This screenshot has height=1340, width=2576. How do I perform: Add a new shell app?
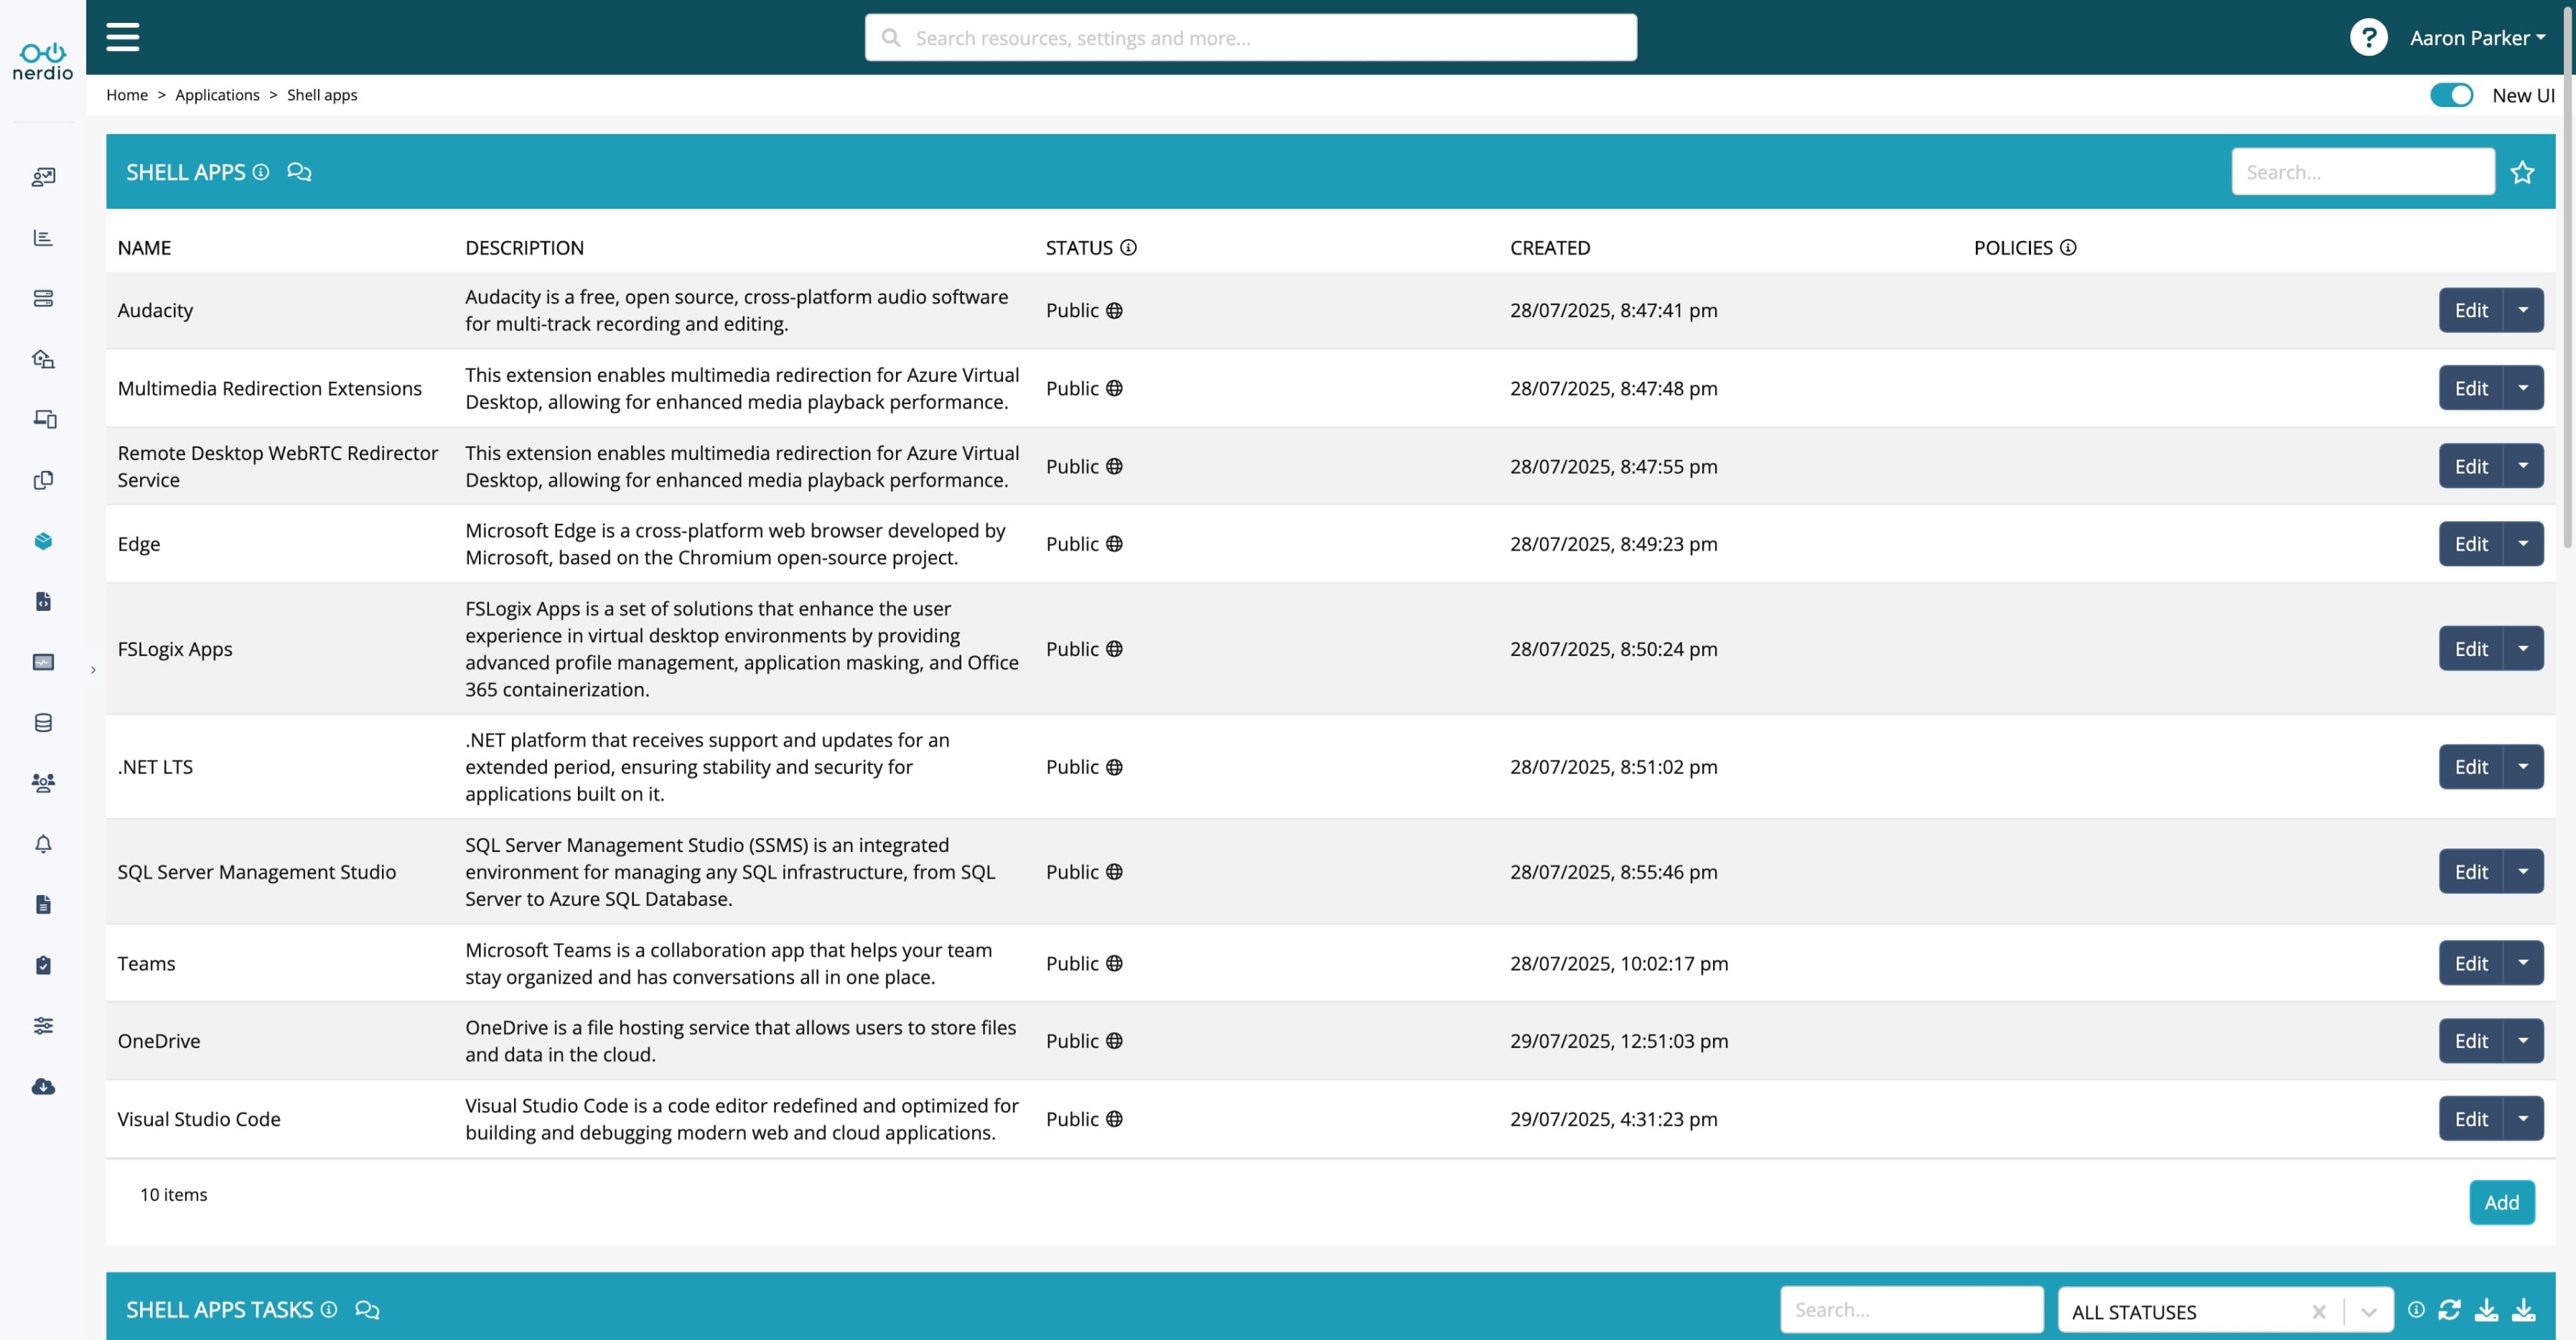tap(2501, 1202)
